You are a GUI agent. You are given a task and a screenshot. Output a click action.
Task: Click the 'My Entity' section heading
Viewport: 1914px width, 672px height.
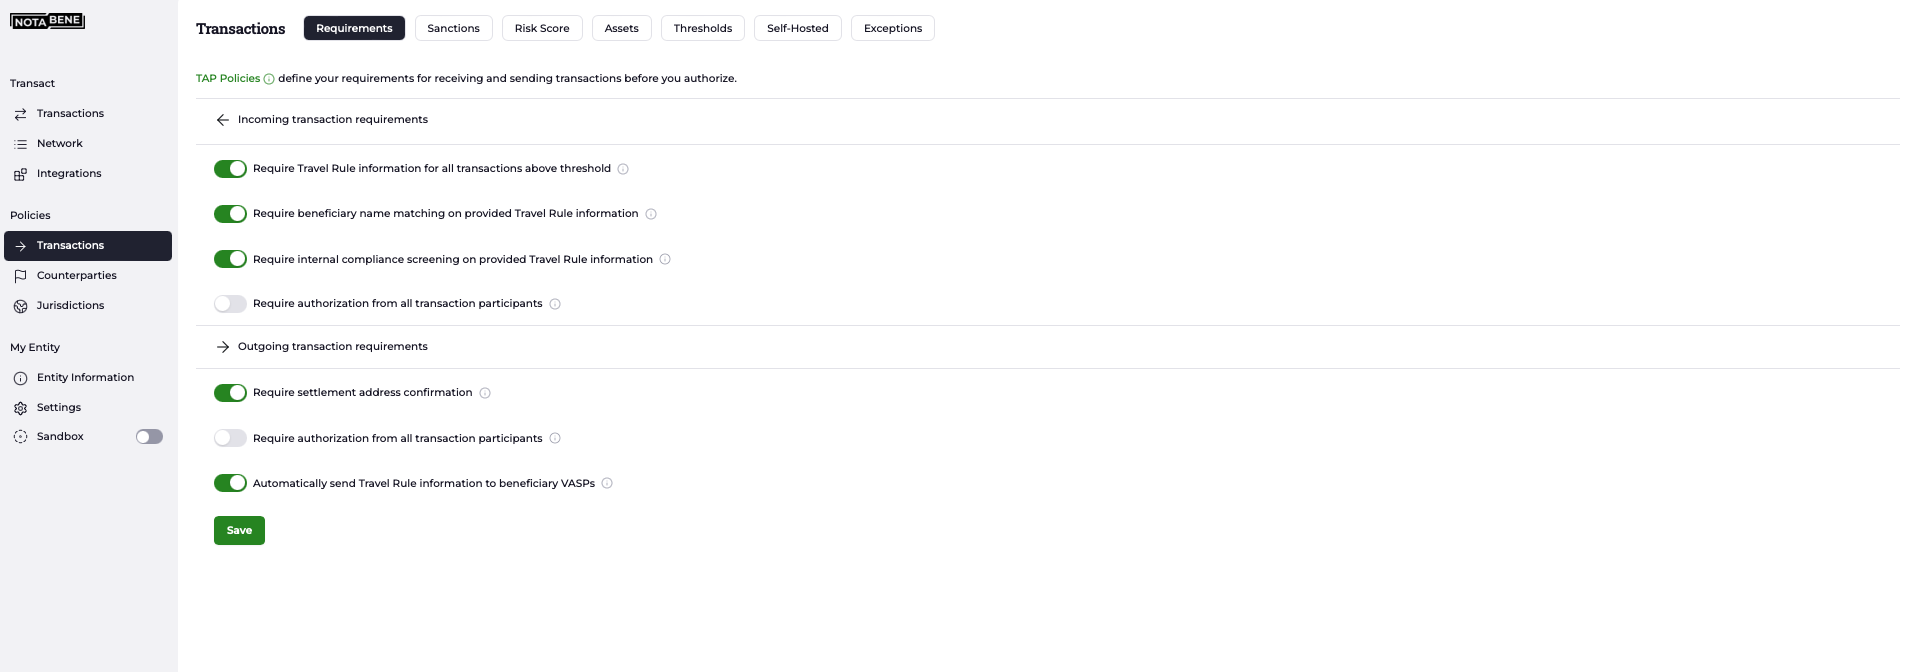[x=35, y=348]
